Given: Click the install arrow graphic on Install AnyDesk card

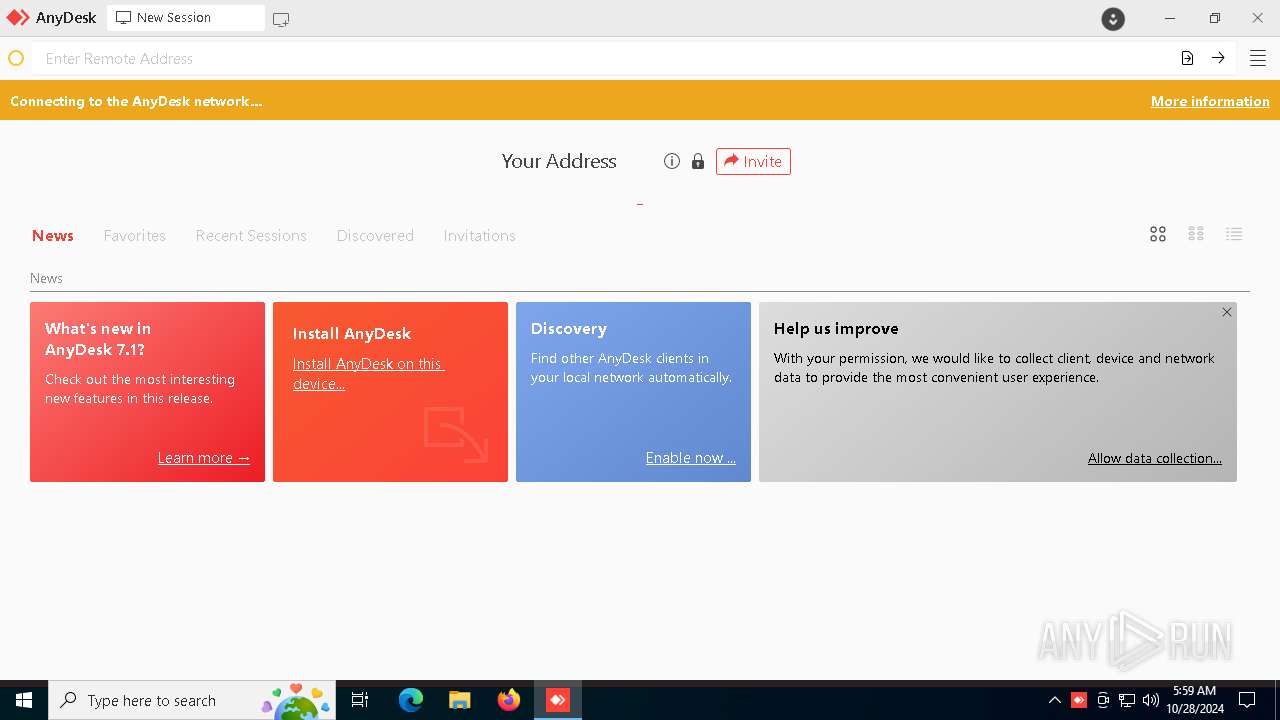Looking at the screenshot, I should (456, 434).
